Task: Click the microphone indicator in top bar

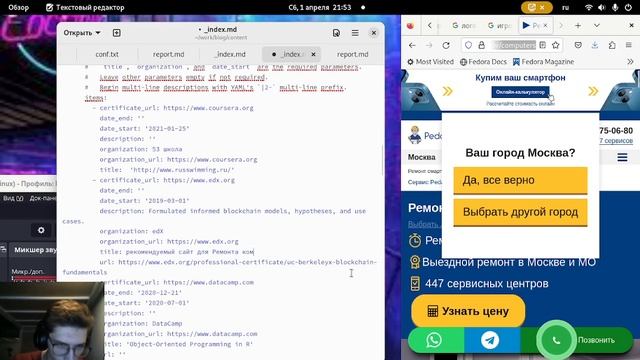Action: pyautogui.click(x=615, y=7)
